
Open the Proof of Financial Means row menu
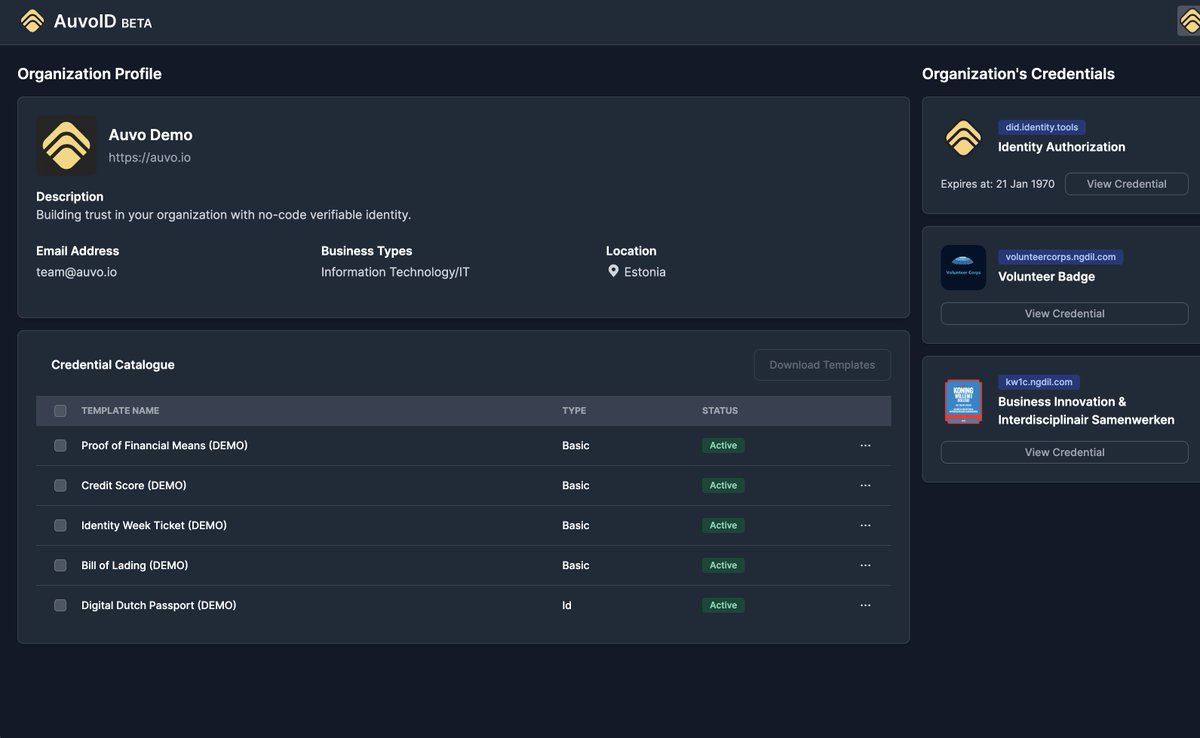click(x=864, y=443)
